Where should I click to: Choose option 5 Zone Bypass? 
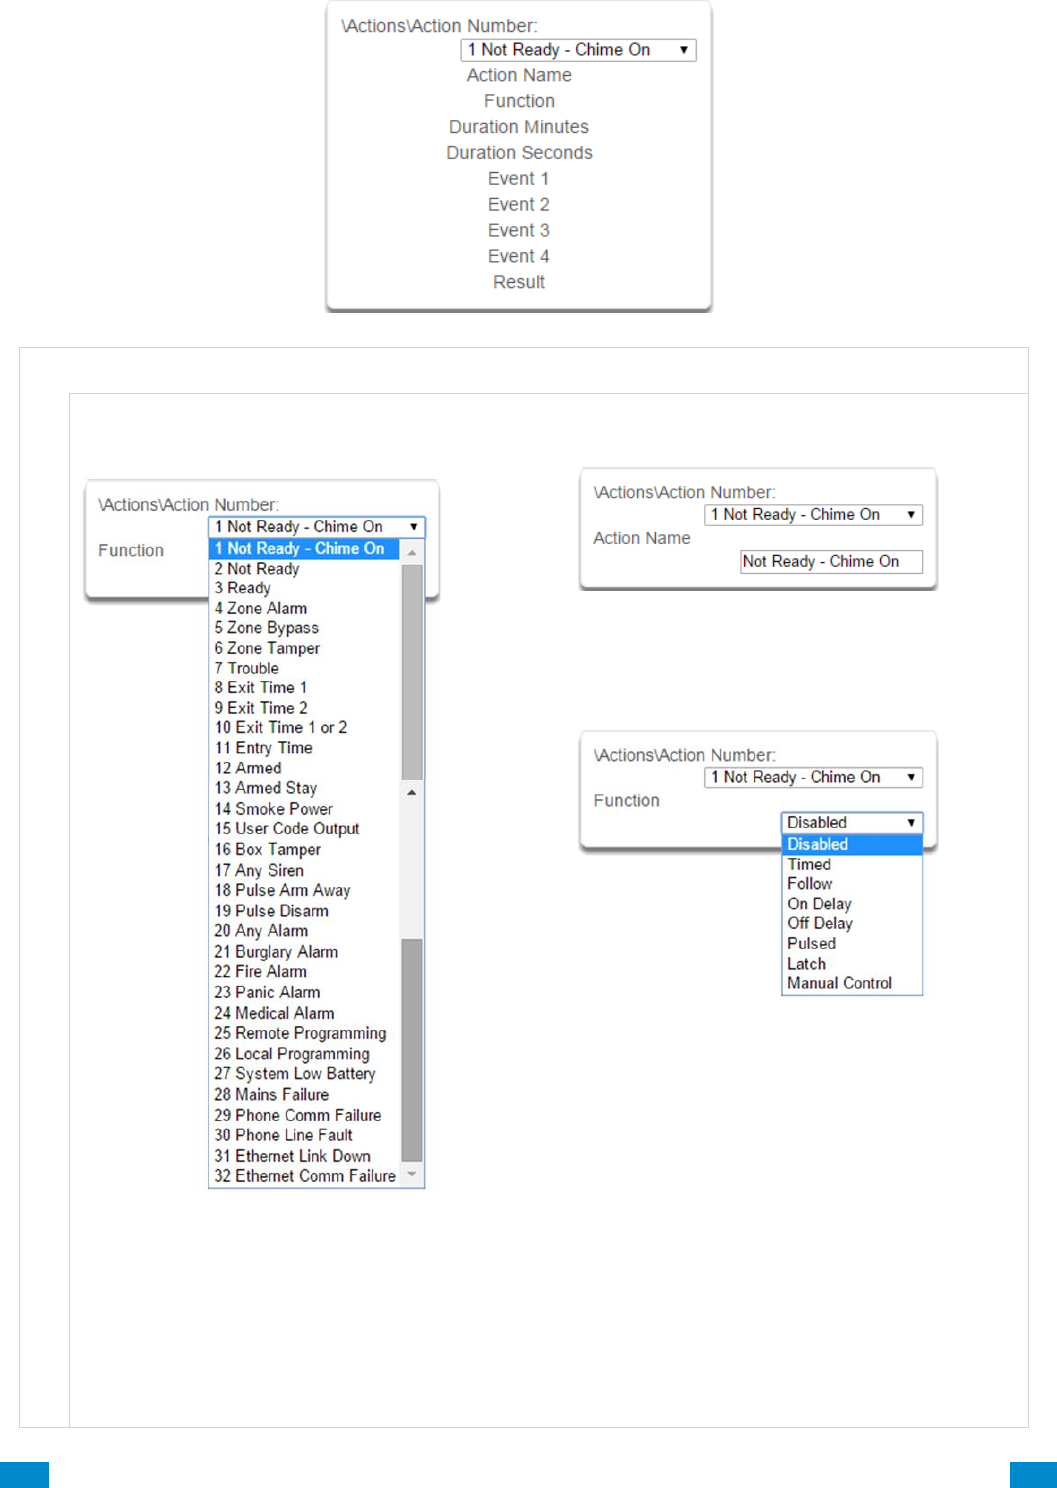[x=304, y=628]
